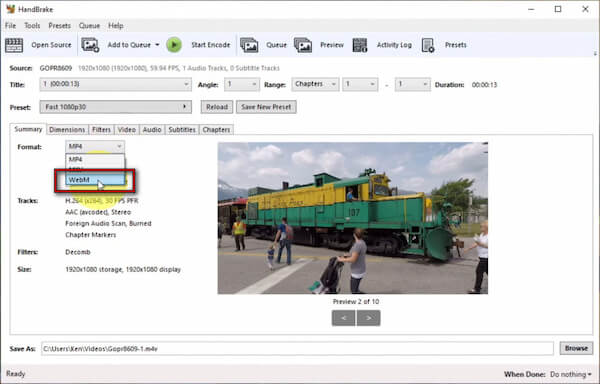Click the Reload button
This screenshot has width=600, height=384.
tap(217, 107)
